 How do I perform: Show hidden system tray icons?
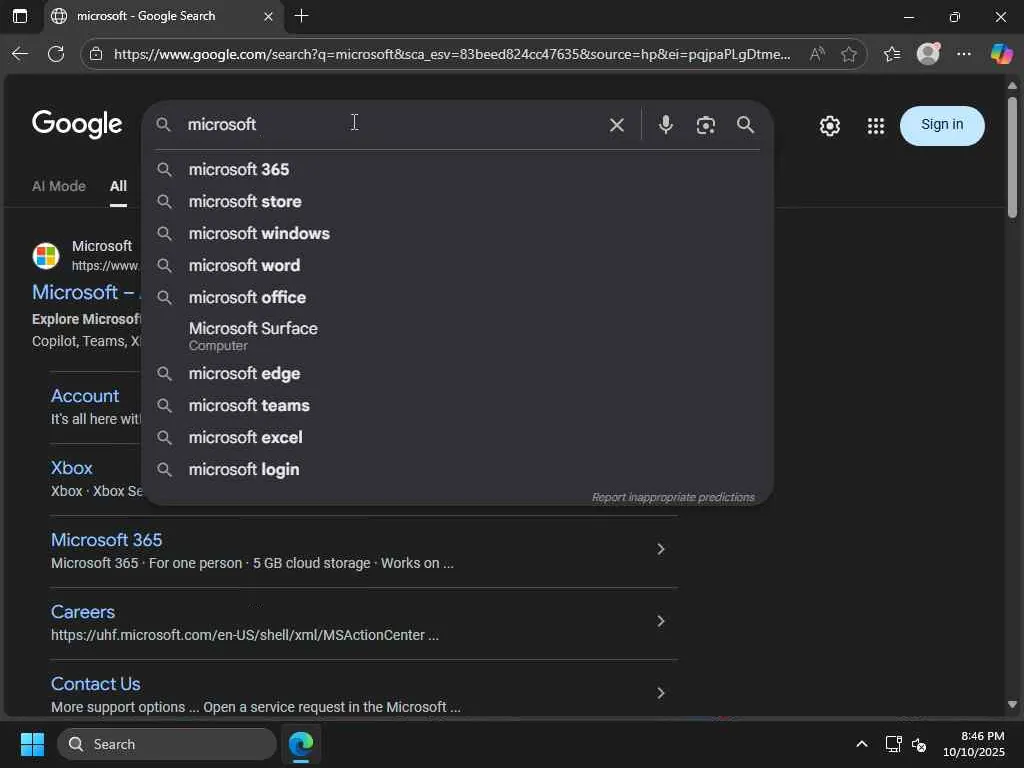pos(861,744)
